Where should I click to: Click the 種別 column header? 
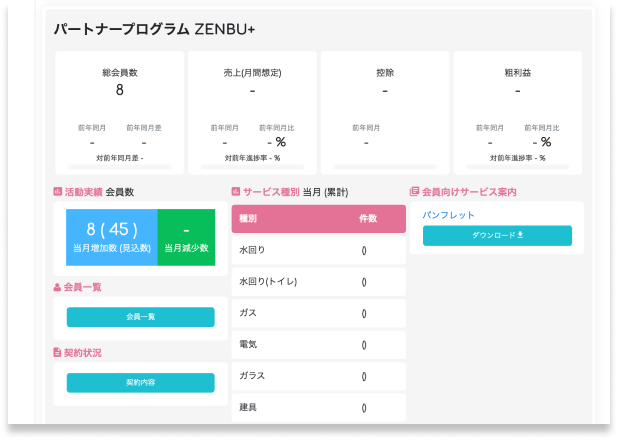point(248,217)
